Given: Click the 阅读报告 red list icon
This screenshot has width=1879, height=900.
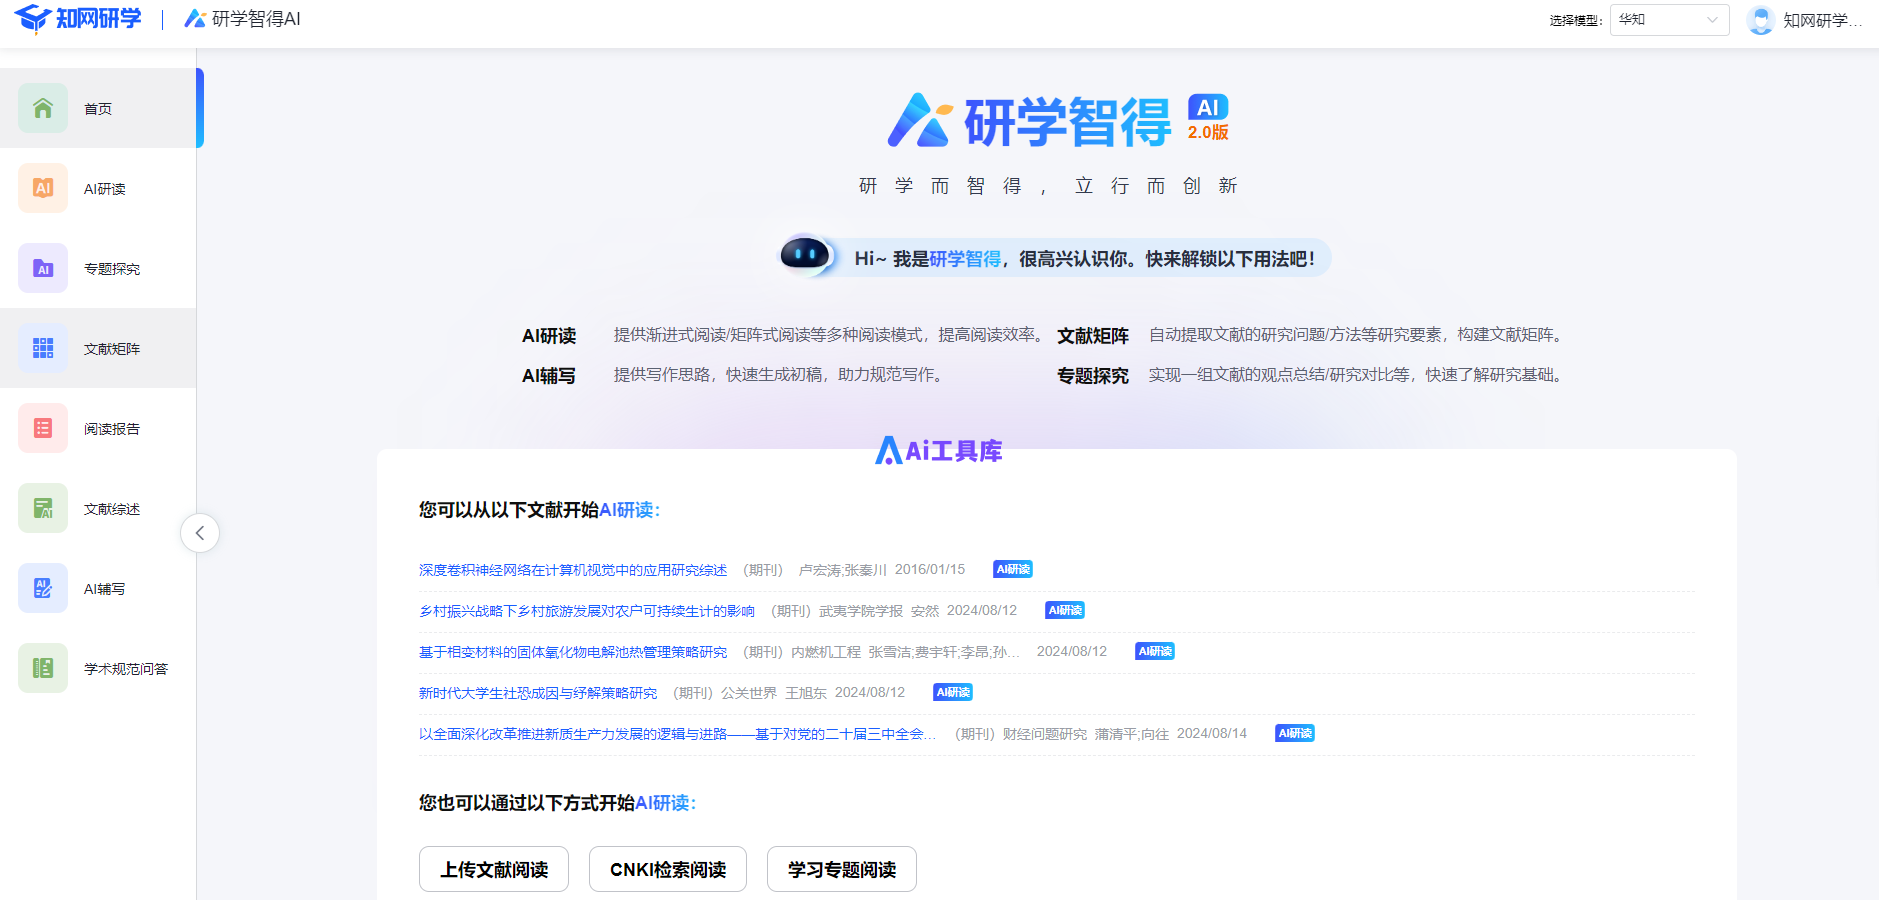Looking at the screenshot, I should click(x=43, y=428).
